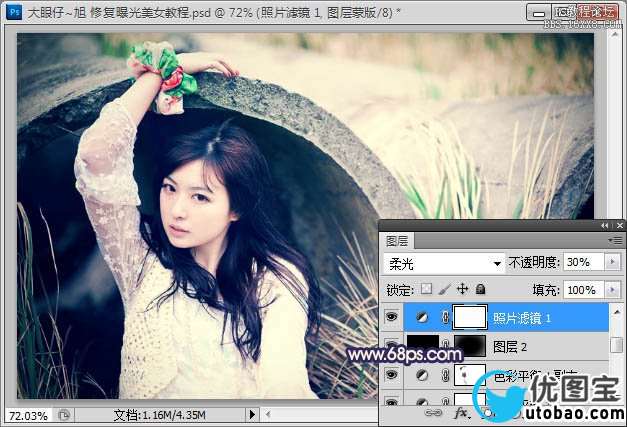627x427 pixels.
Task: Click the 不透明度 30% input field
Action: (x=583, y=263)
